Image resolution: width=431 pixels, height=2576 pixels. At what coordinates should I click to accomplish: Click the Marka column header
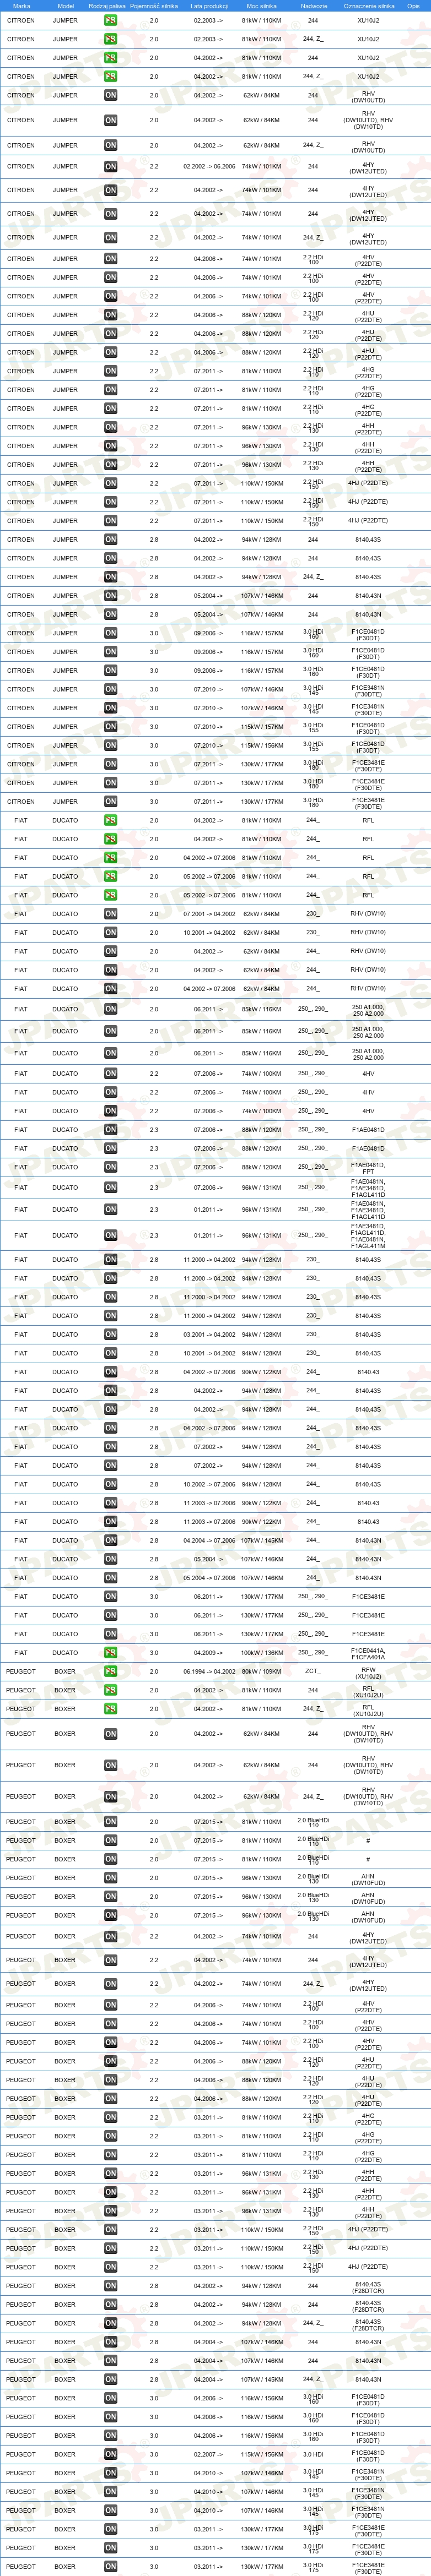click(x=21, y=6)
